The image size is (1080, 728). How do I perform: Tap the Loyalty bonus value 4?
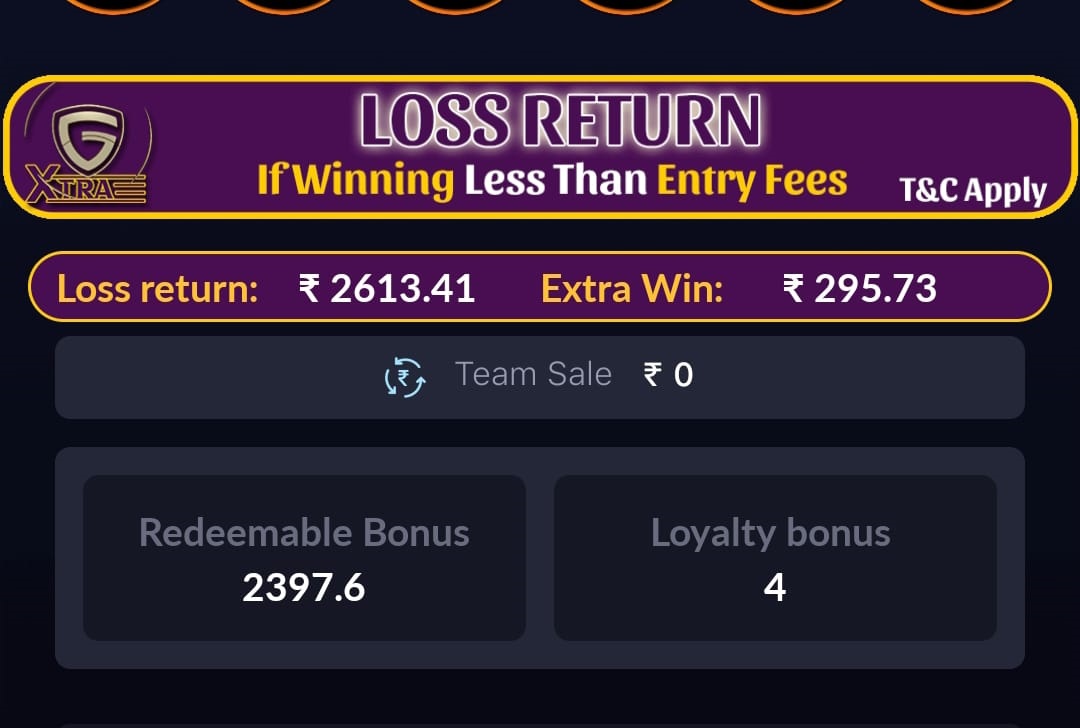[x=775, y=587]
